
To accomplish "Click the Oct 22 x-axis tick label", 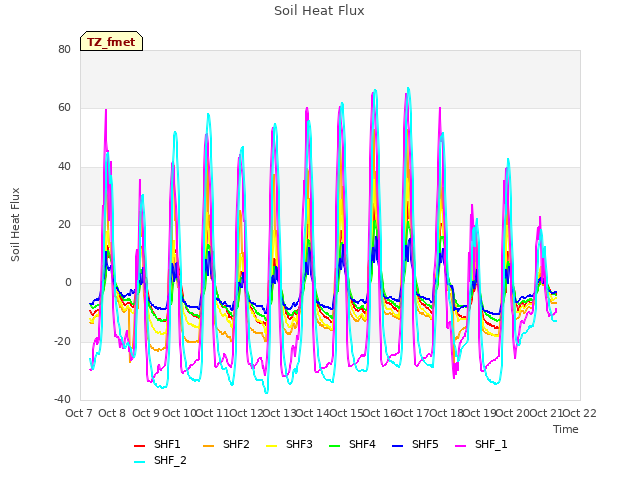I will (x=580, y=413).
